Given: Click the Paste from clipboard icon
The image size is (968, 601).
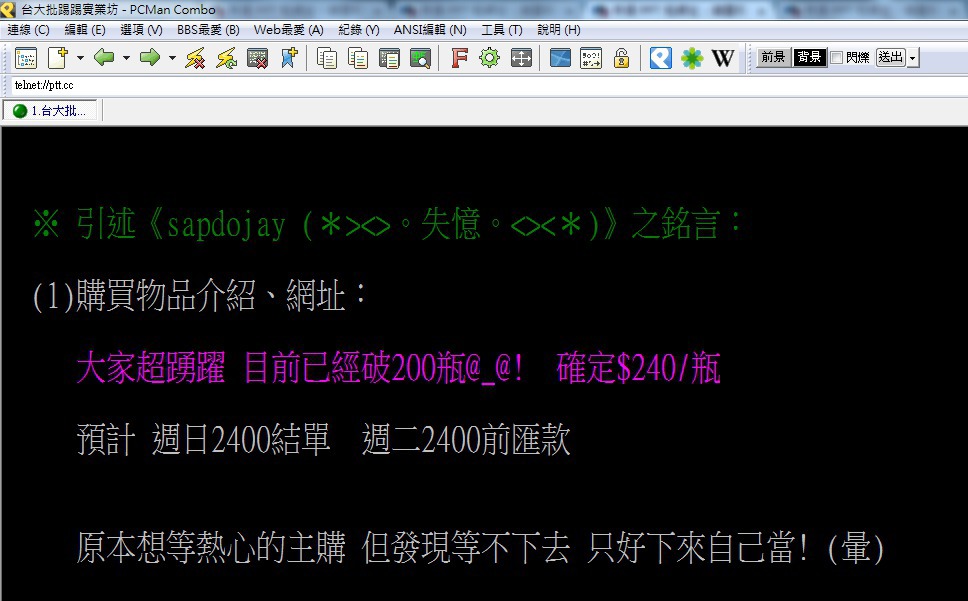Looking at the screenshot, I should coord(389,58).
